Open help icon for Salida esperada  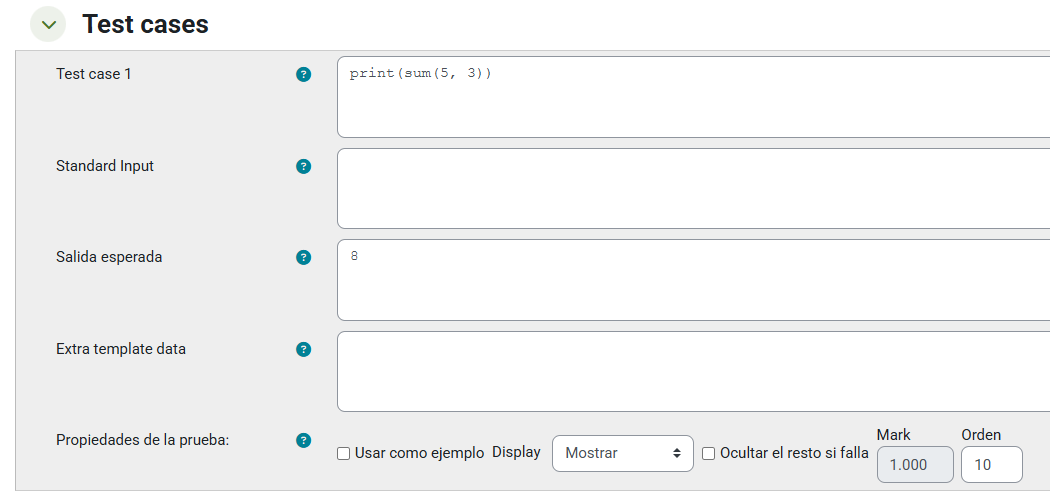tap(304, 257)
